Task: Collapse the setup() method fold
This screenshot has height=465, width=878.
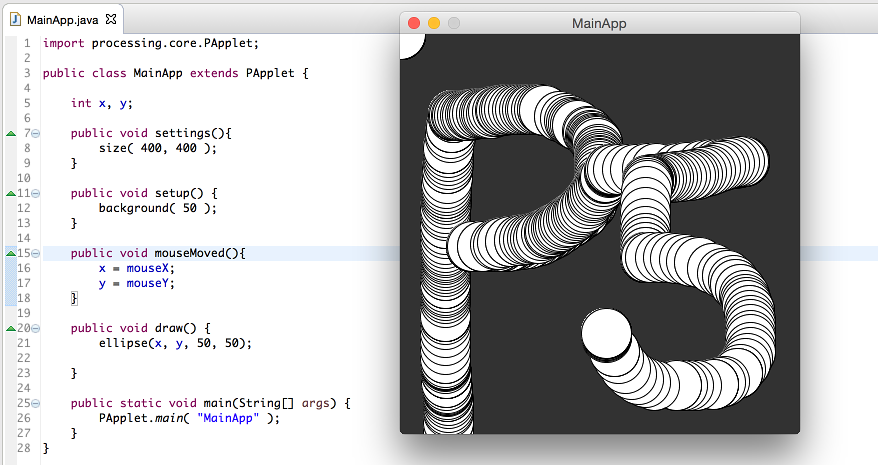Action: [x=35, y=193]
